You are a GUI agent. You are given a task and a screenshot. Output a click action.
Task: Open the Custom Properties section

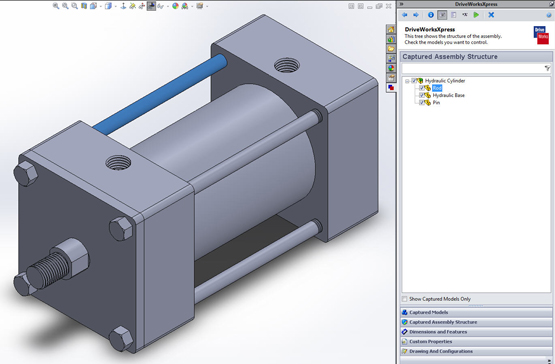(x=476, y=342)
